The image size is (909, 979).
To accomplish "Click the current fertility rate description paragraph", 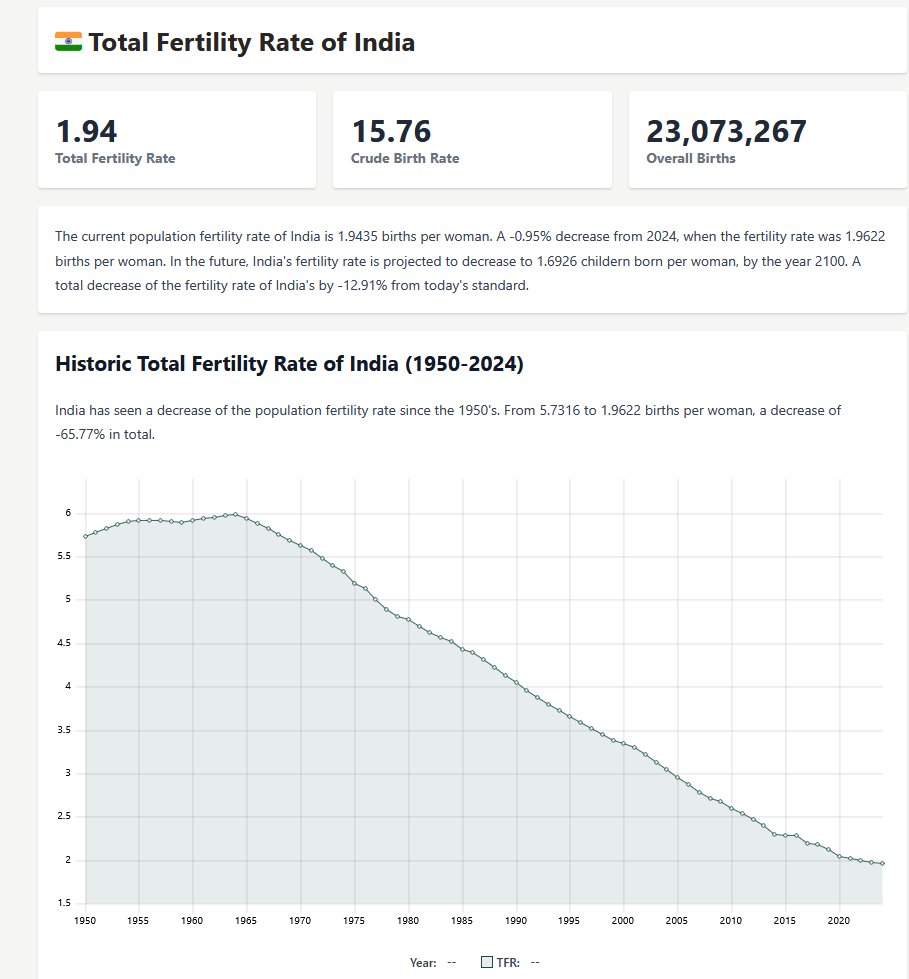I will tap(471, 261).
